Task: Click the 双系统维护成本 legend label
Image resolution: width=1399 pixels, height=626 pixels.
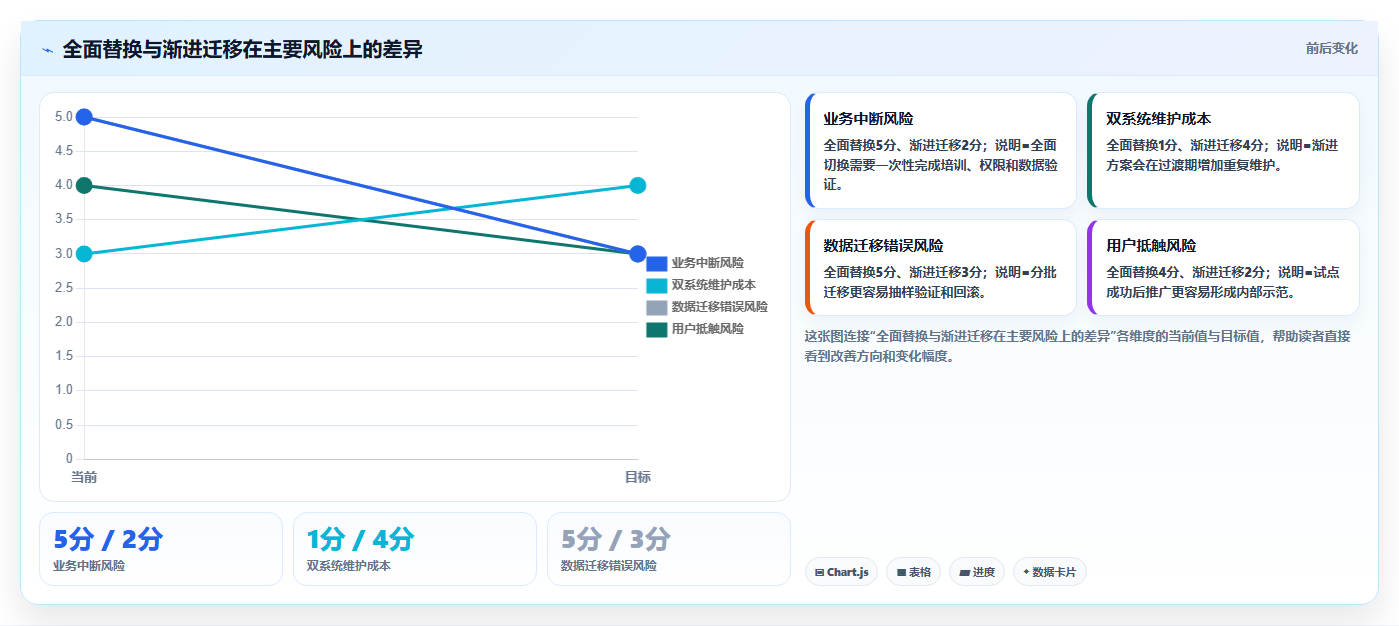Action: coord(714,285)
